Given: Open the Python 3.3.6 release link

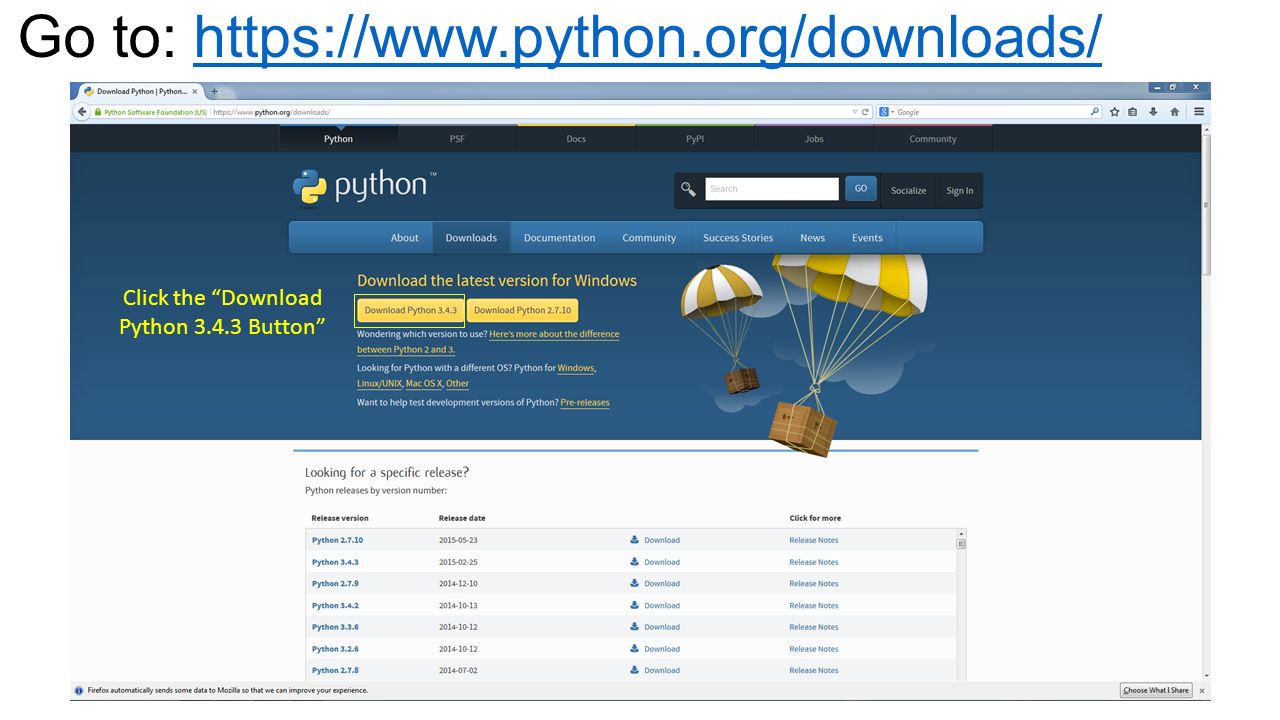Looking at the screenshot, I should (x=335, y=627).
